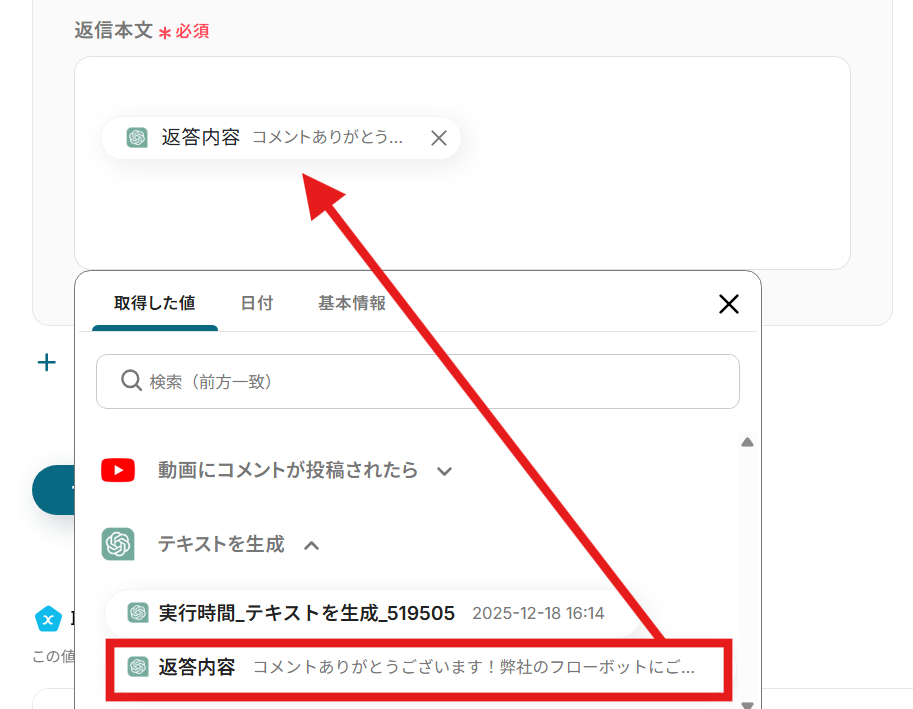This screenshot has width=913, height=709.
Task: Remove the 返答内容 chip from reply body
Action: pyautogui.click(x=438, y=138)
